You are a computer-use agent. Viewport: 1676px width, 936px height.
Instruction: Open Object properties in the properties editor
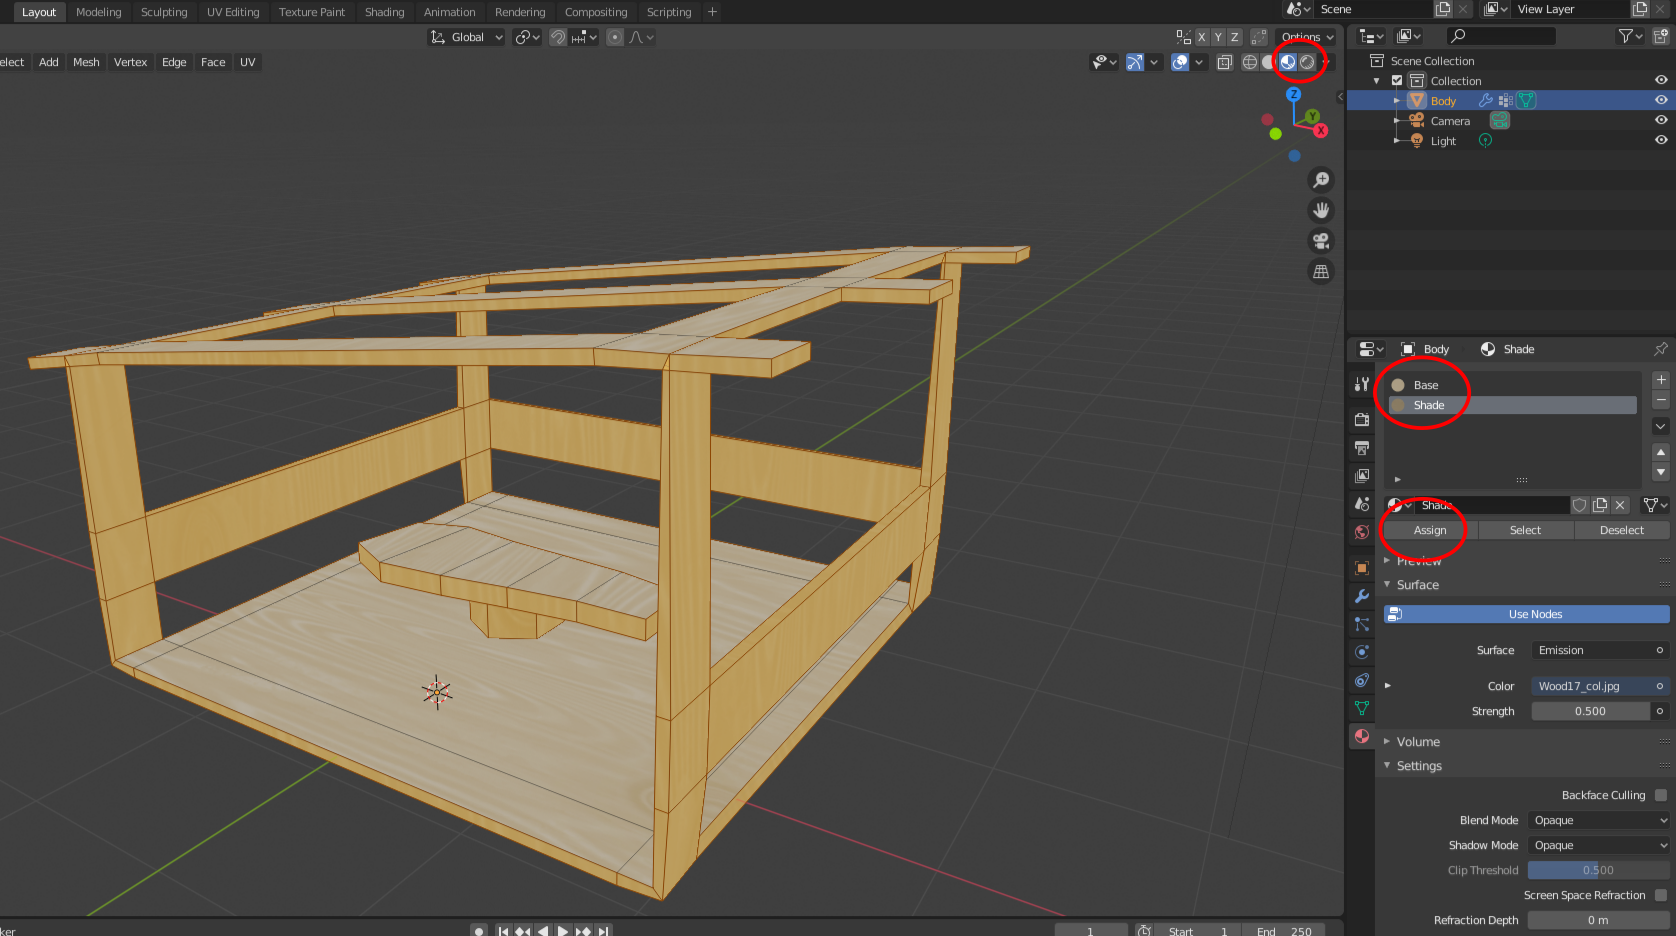(1361, 568)
